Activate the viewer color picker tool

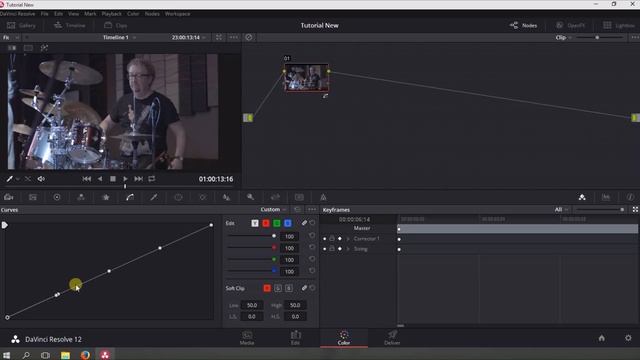[x=9, y=179]
